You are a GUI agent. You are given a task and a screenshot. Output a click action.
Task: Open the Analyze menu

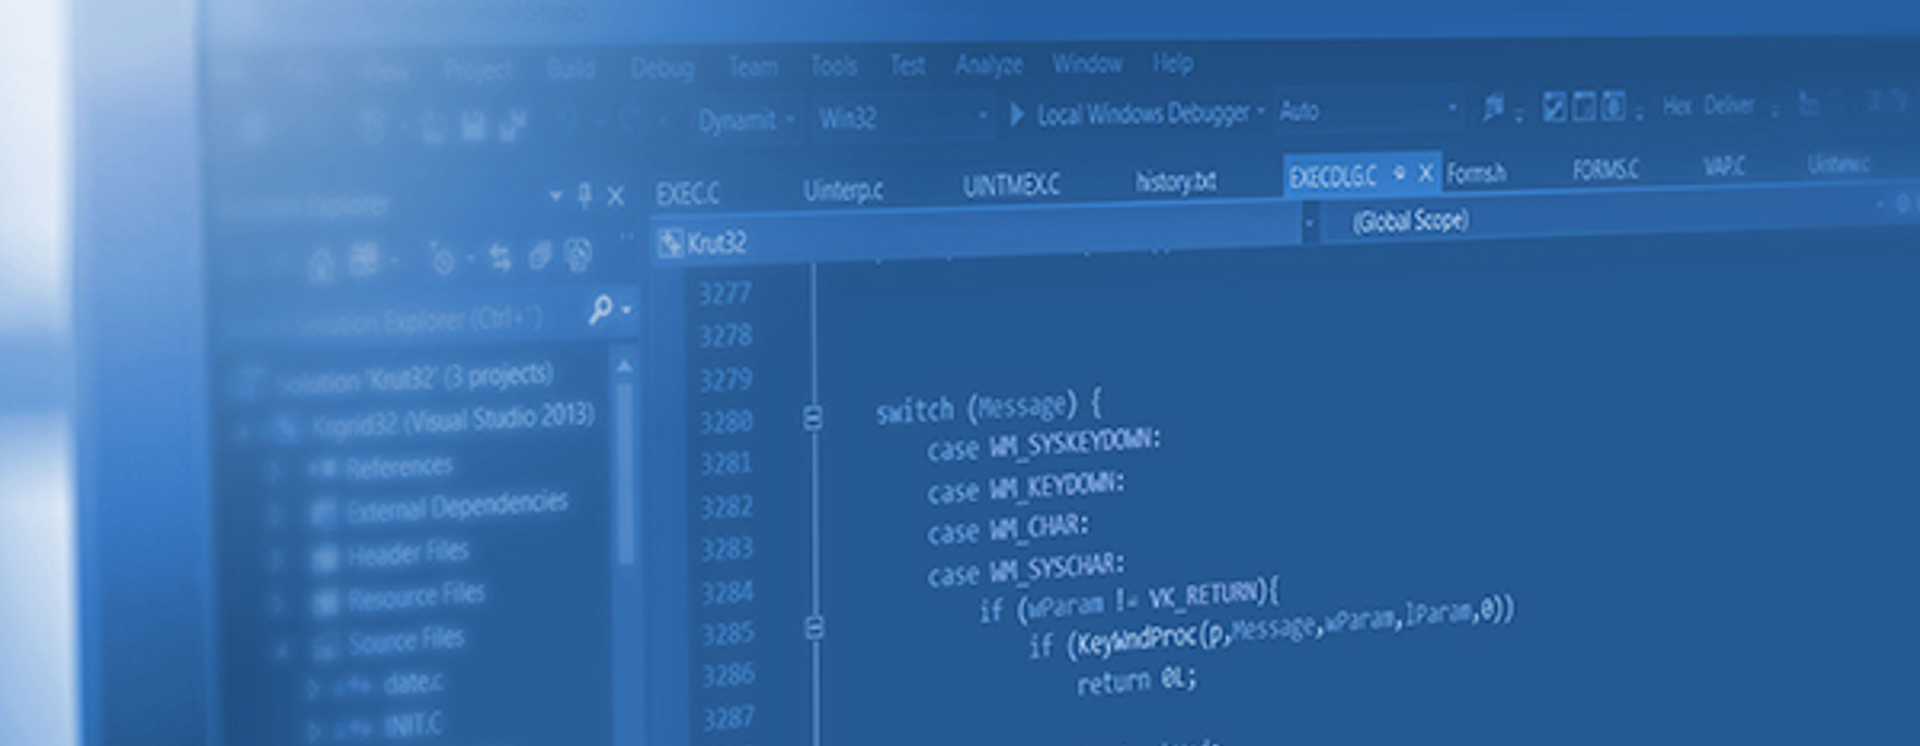988,65
